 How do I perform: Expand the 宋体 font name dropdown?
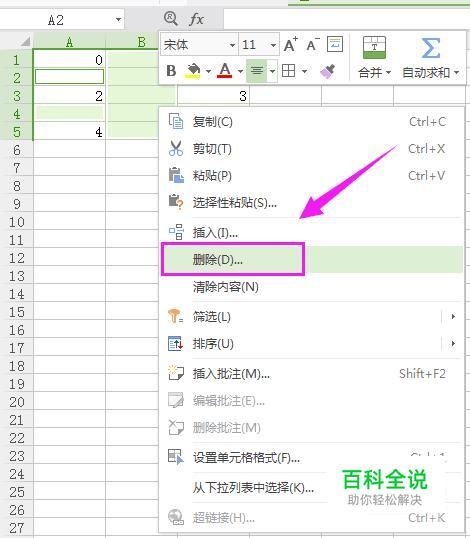[232, 45]
